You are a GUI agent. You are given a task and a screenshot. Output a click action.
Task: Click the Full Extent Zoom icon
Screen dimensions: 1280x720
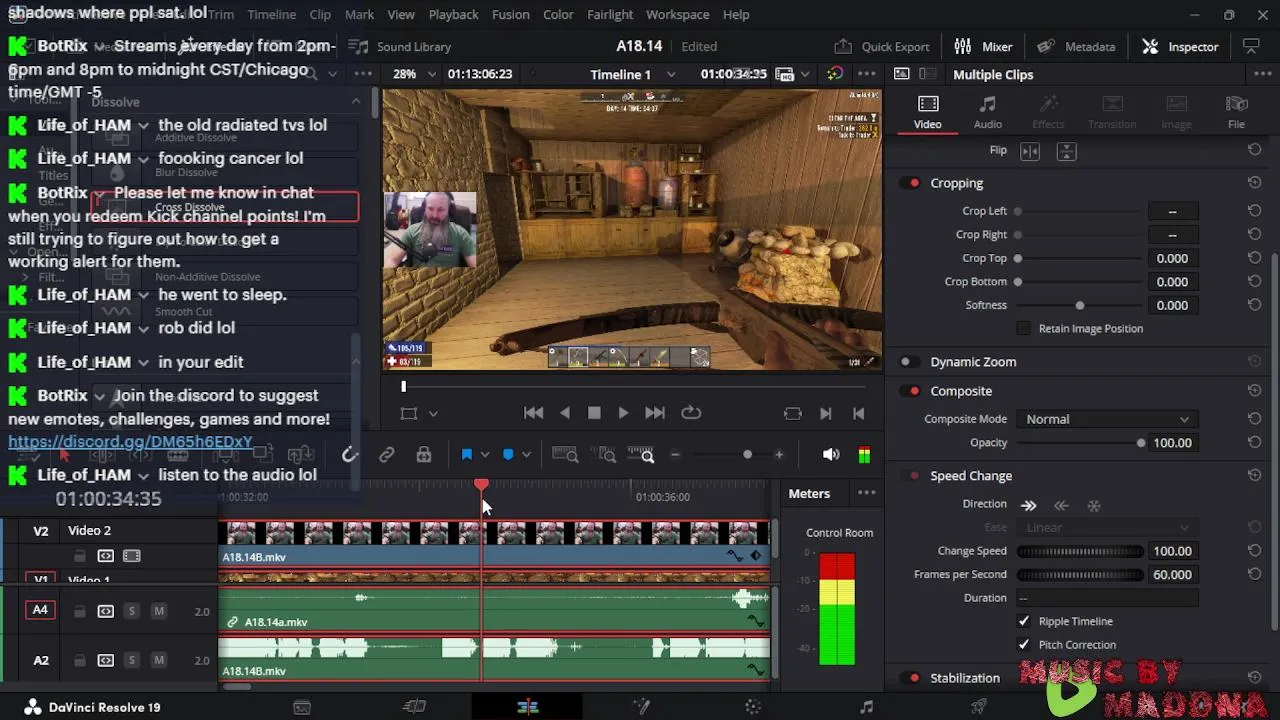(565, 455)
